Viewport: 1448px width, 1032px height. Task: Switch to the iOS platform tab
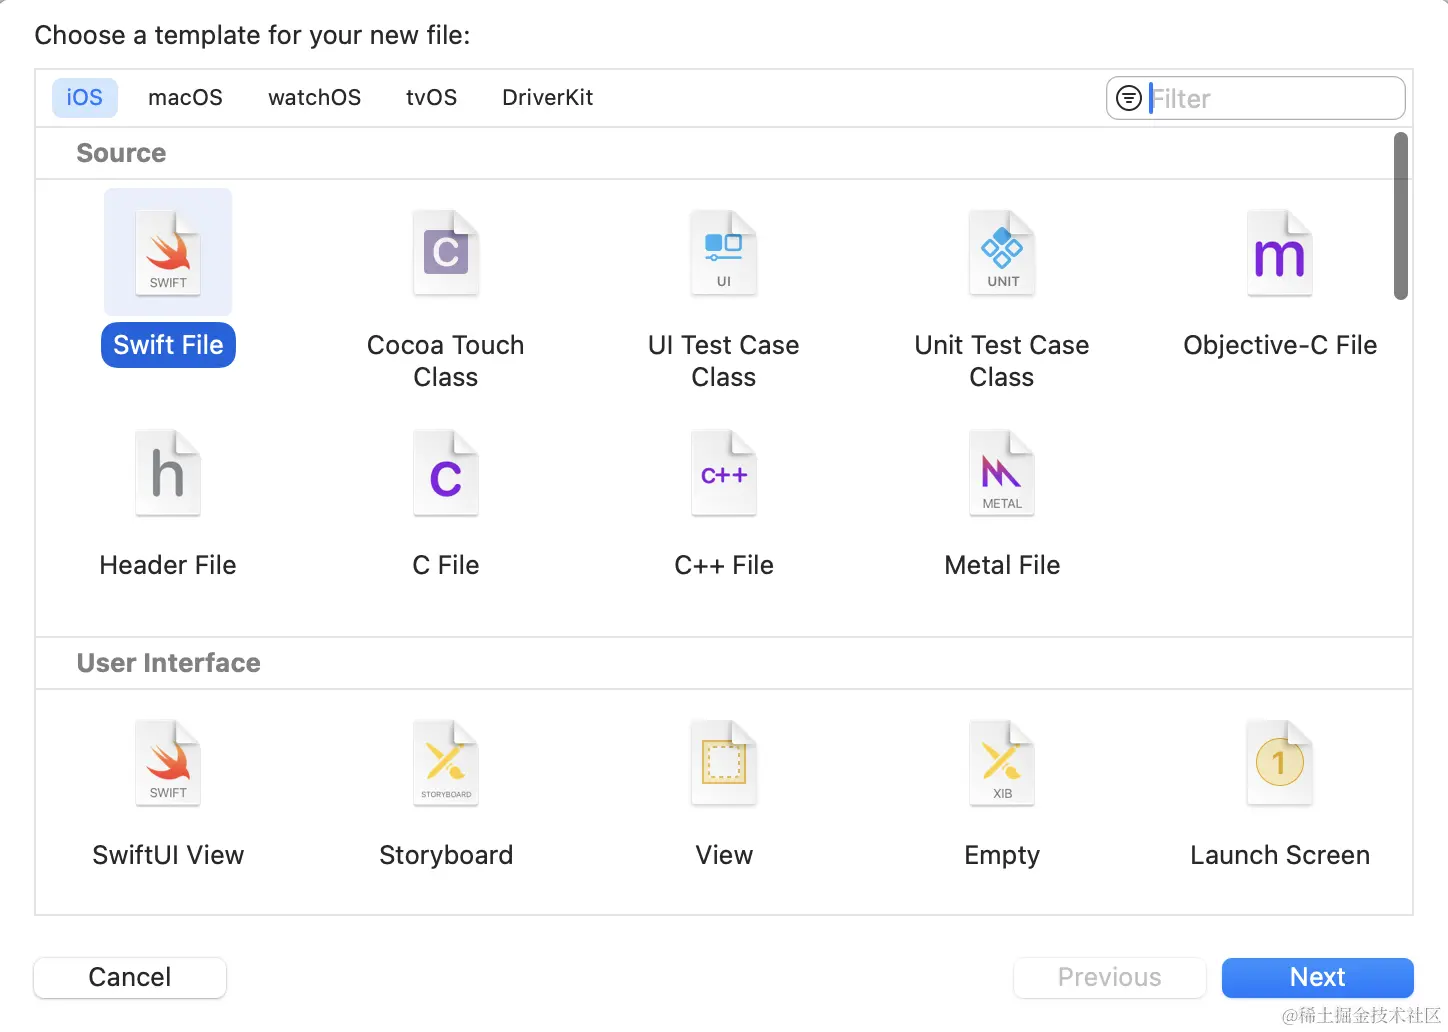[x=85, y=98]
